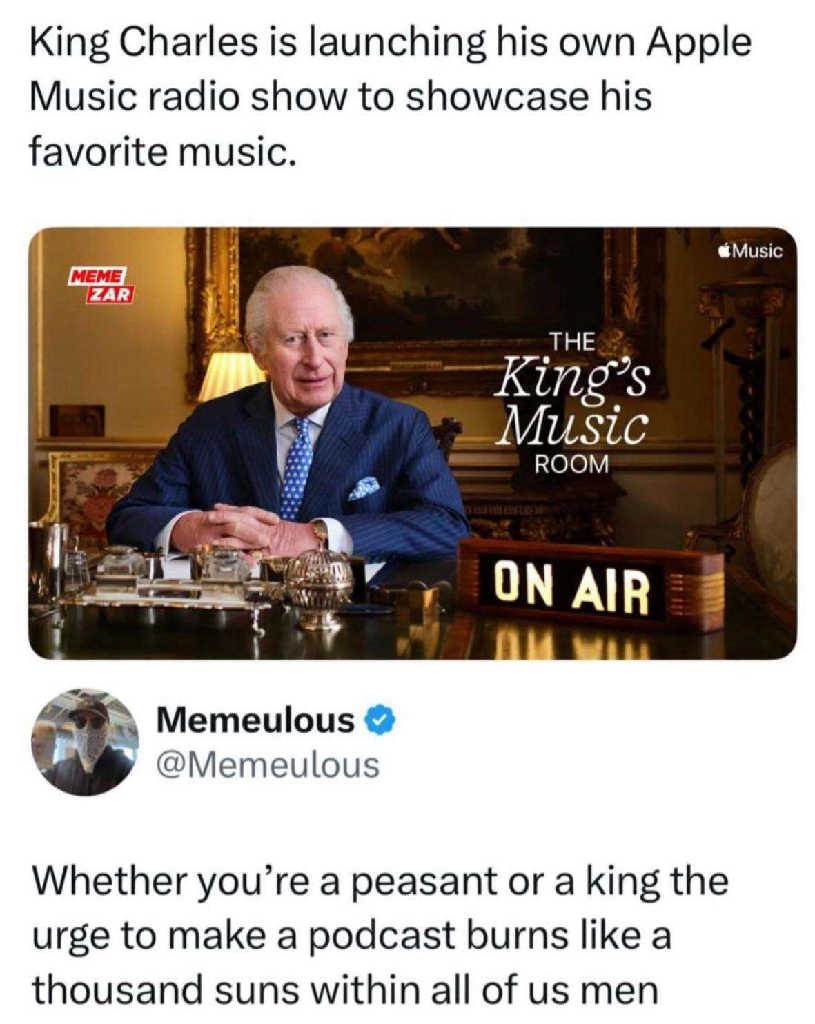This screenshot has width=815, height=1024.
Task: Open The King's Music Room image
Action: 413,443
